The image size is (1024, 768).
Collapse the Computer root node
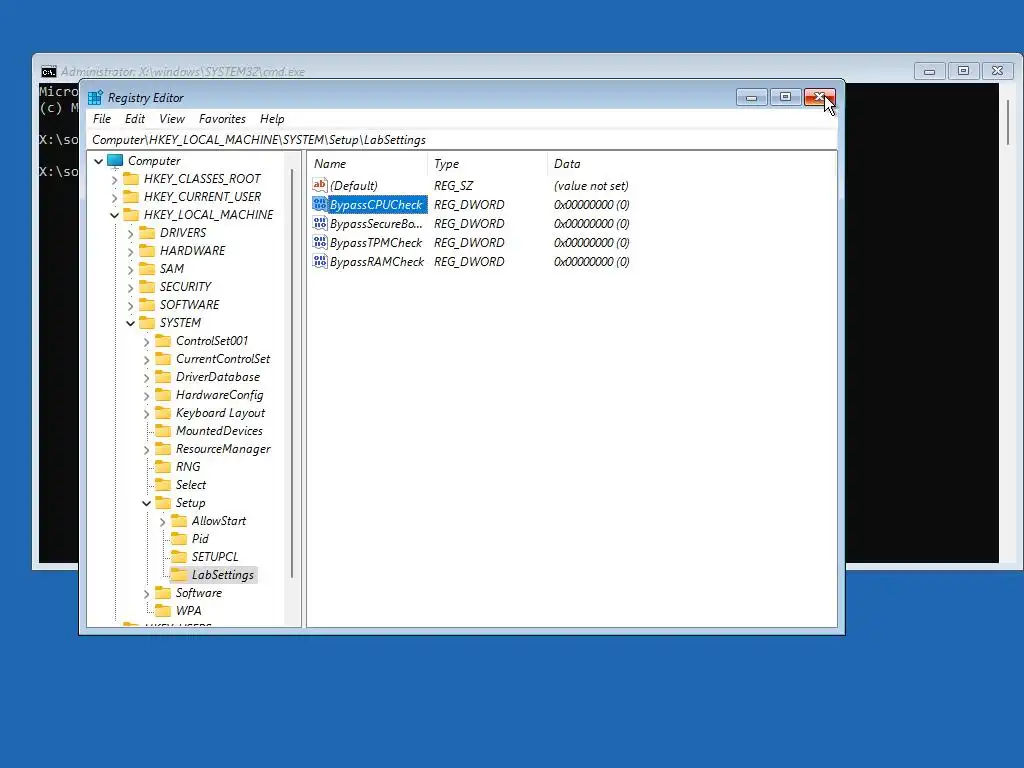pyautogui.click(x=99, y=161)
